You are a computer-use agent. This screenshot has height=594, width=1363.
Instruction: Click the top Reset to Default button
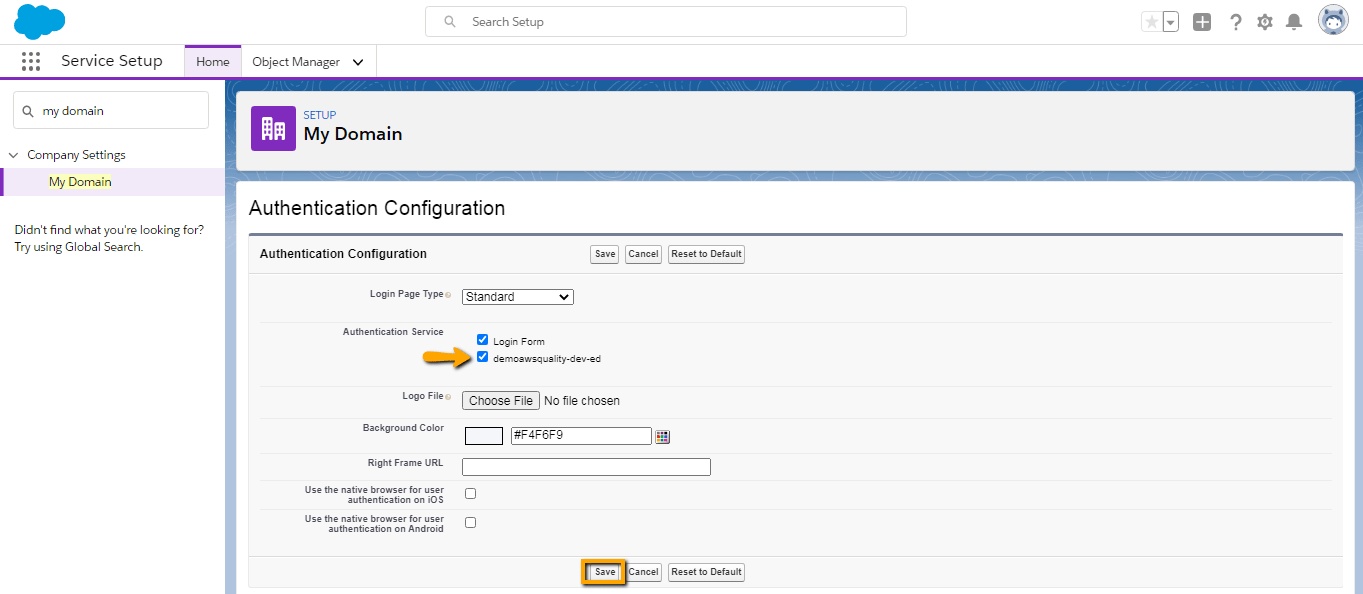(x=706, y=254)
